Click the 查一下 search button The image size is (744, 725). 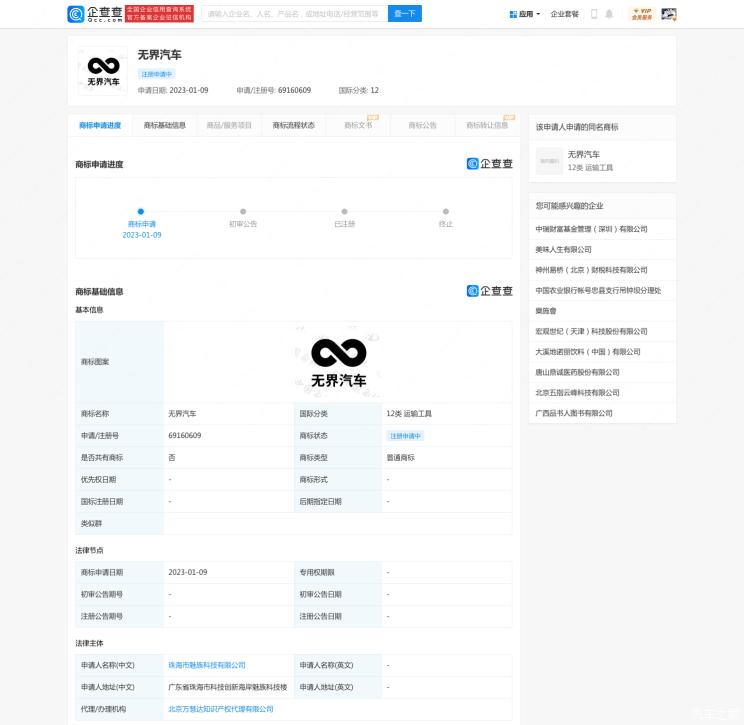pyautogui.click(x=404, y=14)
